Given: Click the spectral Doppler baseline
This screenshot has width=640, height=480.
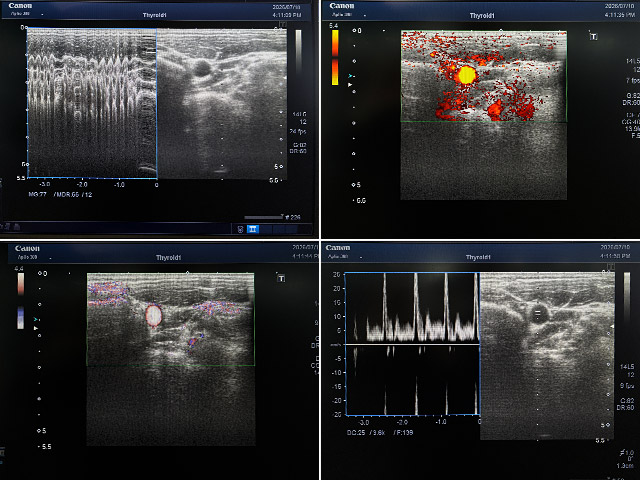Looking at the screenshot, I should point(412,344).
